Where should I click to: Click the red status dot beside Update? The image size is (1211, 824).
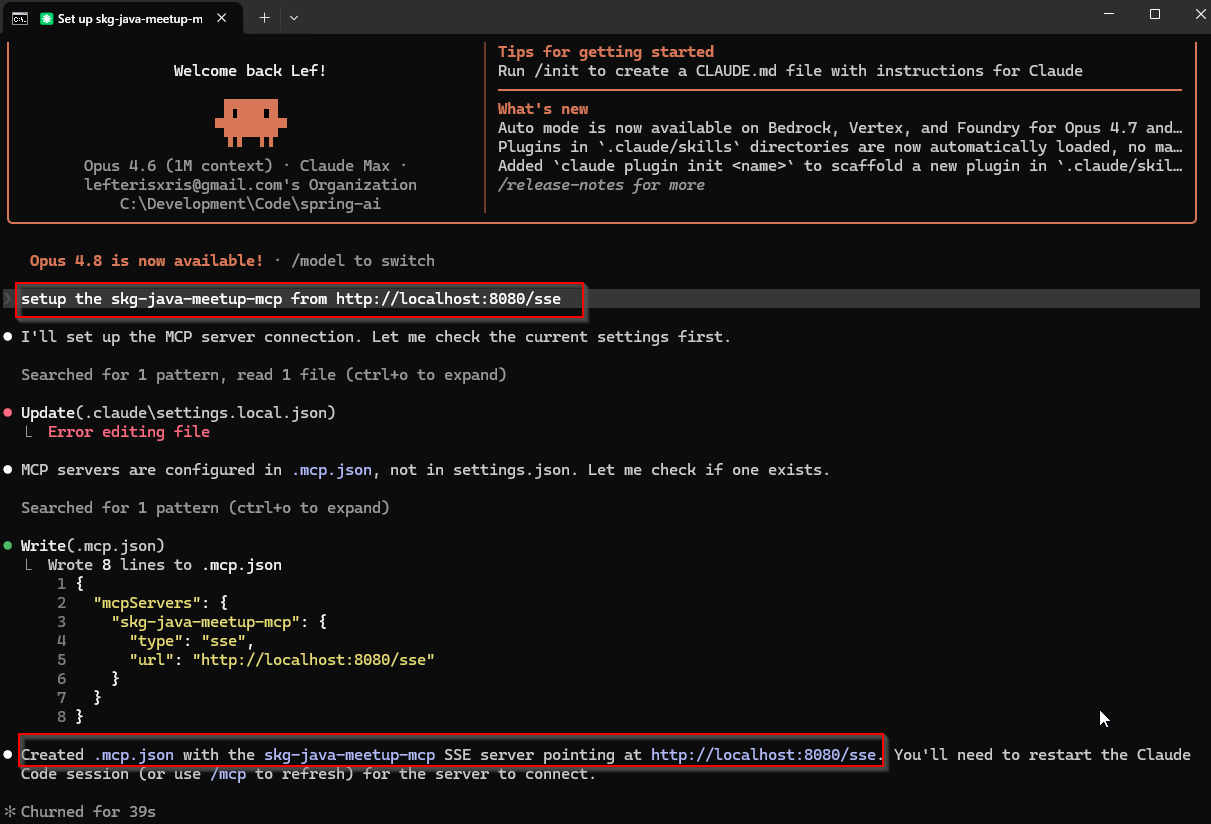8,413
